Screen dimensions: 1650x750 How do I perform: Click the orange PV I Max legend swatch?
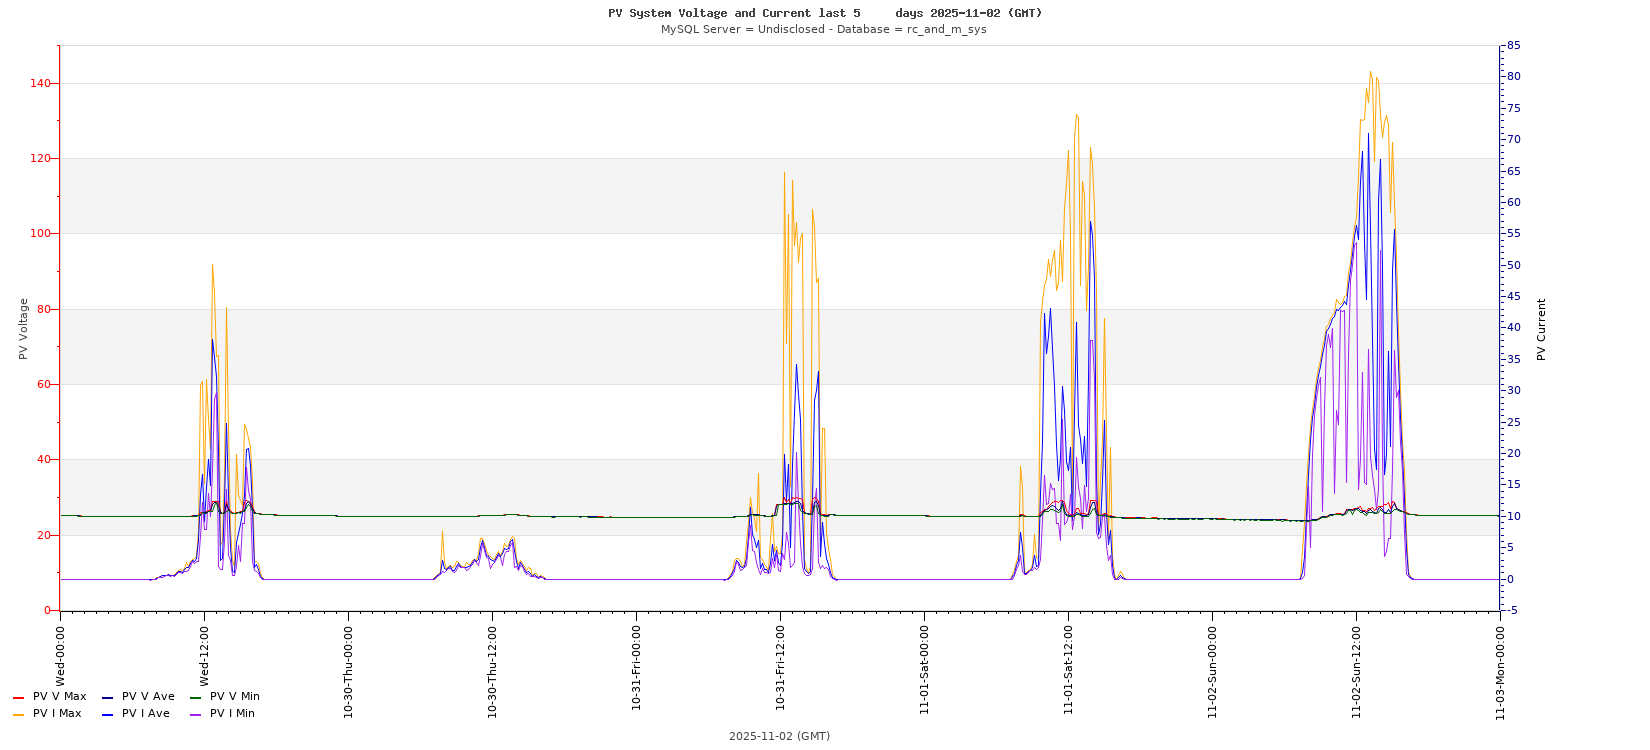[x=18, y=714]
